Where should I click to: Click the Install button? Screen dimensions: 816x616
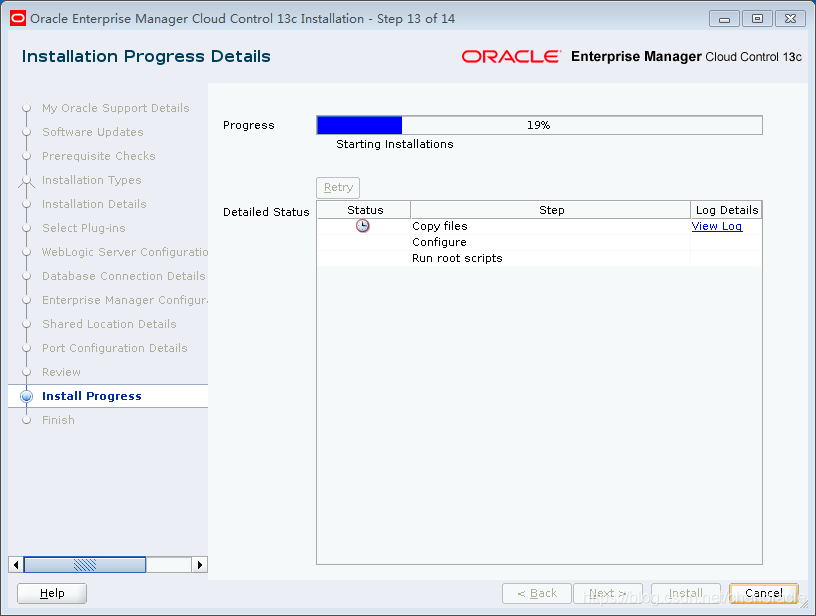pyautogui.click(x=686, y=593)
